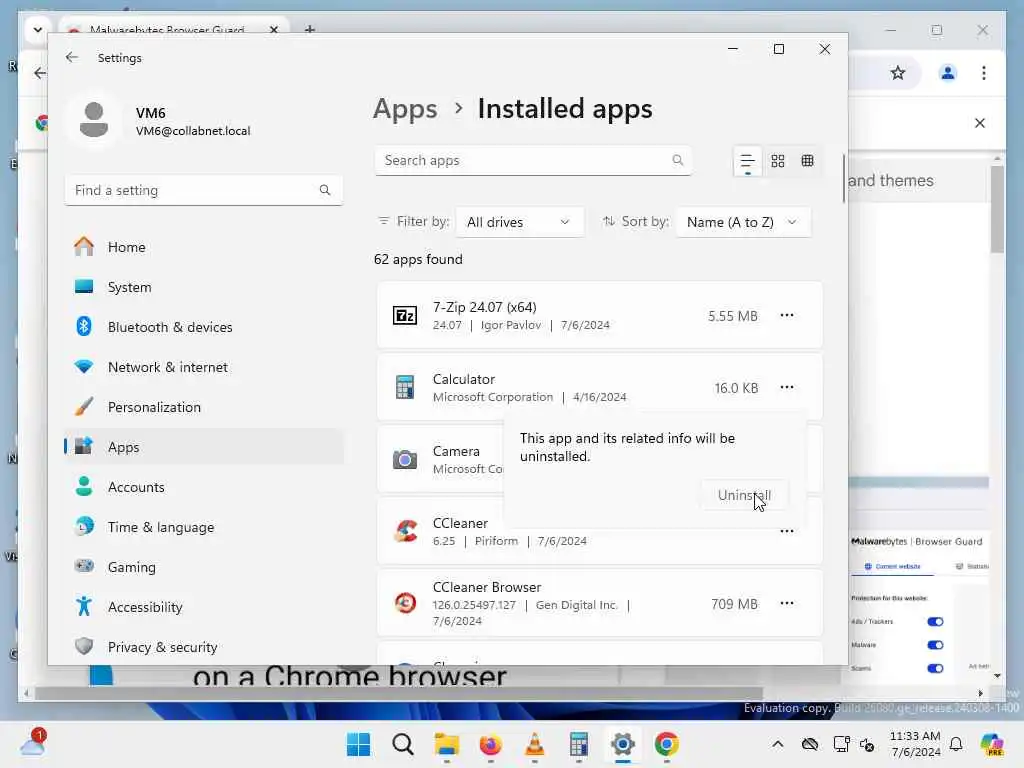
Task: Open more options for 7-Zip 24.07
Action: coord(787,315)
